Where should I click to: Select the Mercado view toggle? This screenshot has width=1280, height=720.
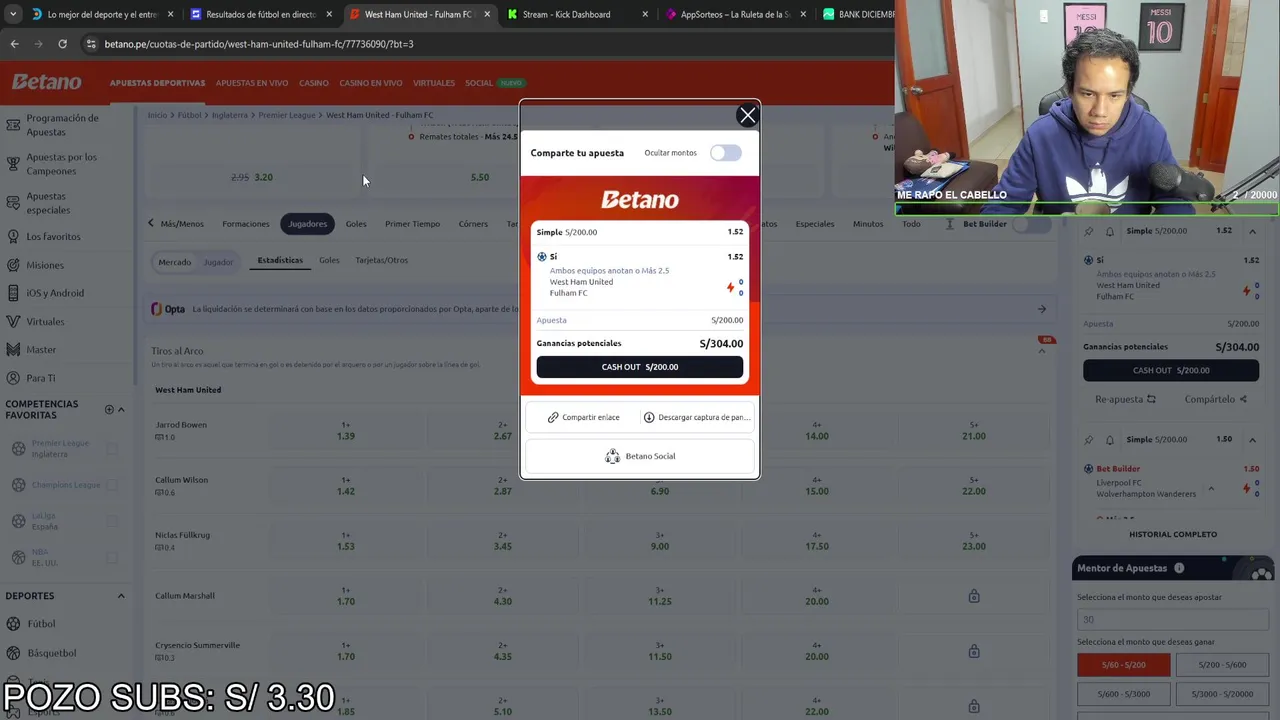point(174,262)
